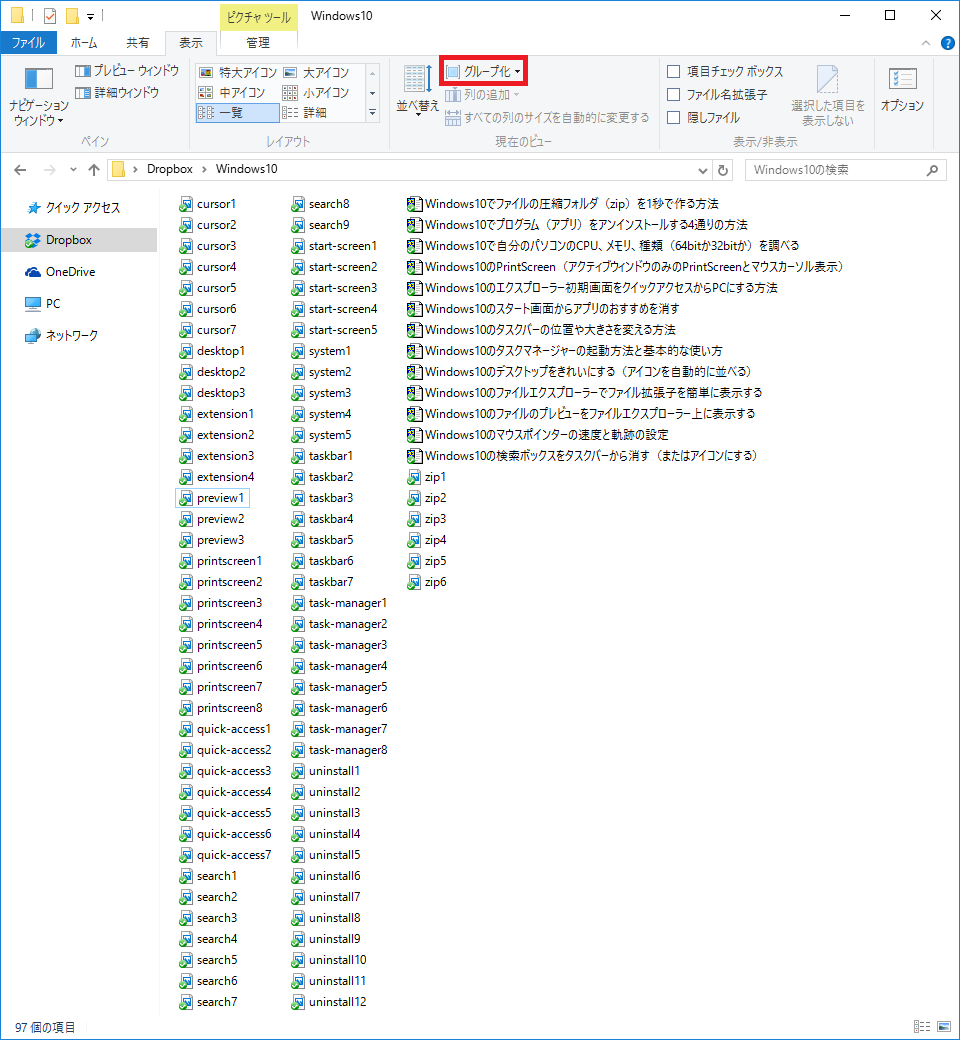Image resolution: width=960 pixels, height=1040 pixels.
Task: Toggle ファイル名拡張子 checkbox
Action: click(674, 95)
